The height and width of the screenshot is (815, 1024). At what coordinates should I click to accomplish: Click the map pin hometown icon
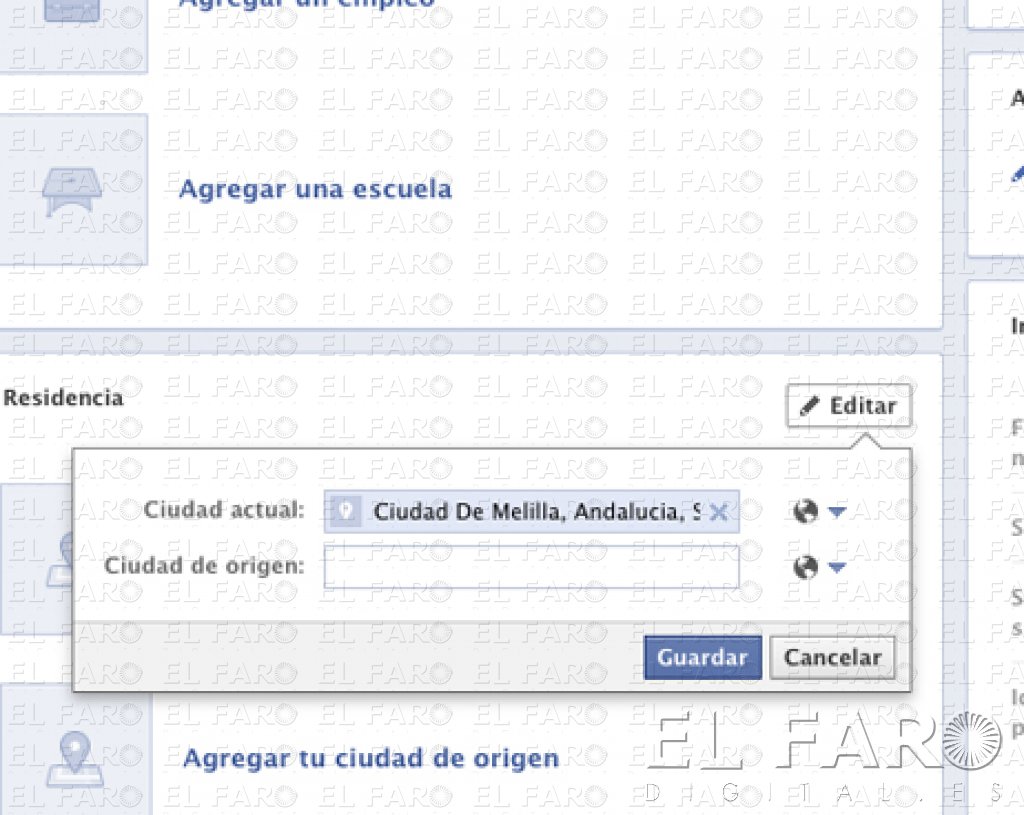[x=75, y=759]
